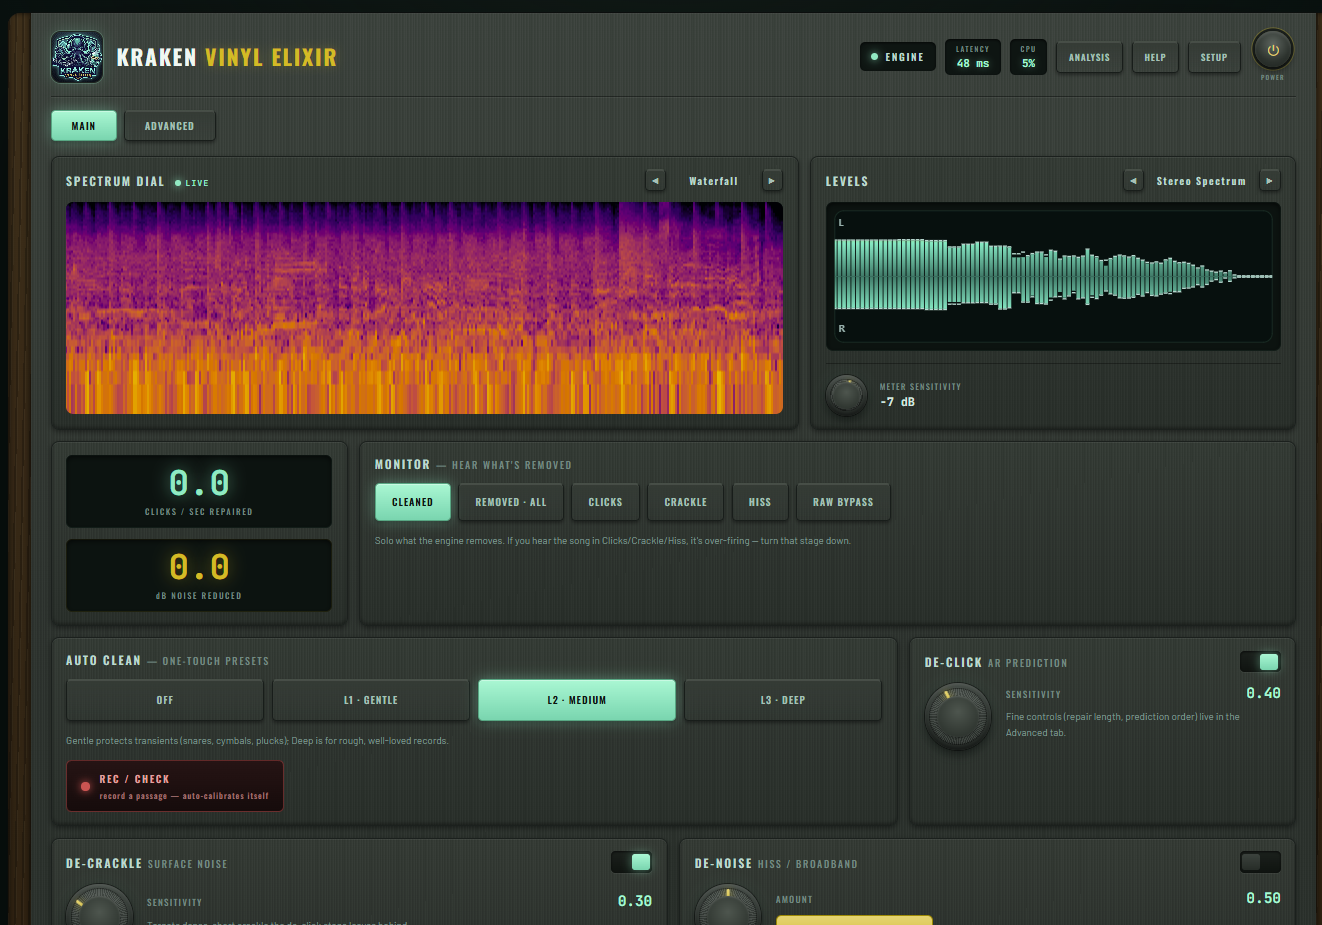Select the L1 · Gentle preset
This screenshot has height=925, width=1322.
tap(371, 700)
